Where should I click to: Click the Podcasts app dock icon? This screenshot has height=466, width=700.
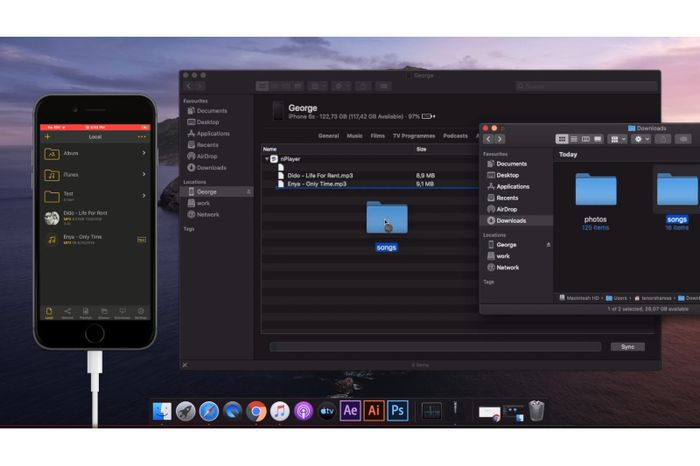pyautogui.click(x=303, y=411)
